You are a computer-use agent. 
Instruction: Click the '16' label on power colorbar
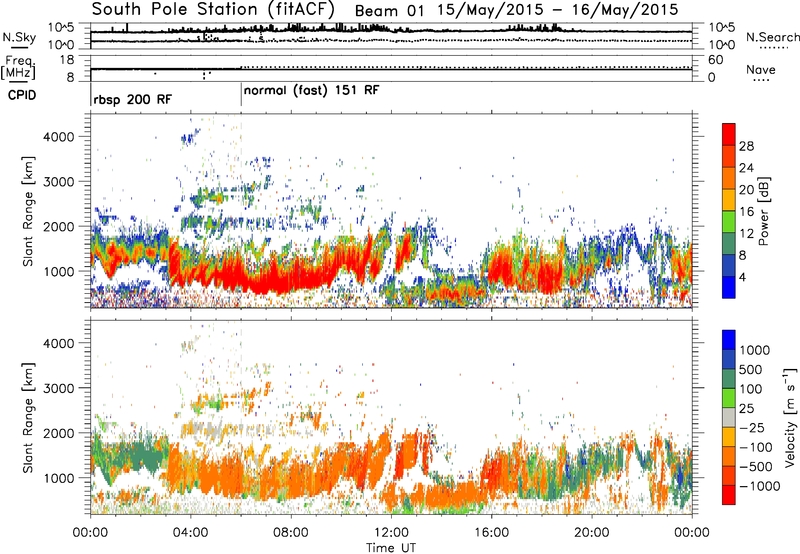pyautogui.click(x=746, y=212)
